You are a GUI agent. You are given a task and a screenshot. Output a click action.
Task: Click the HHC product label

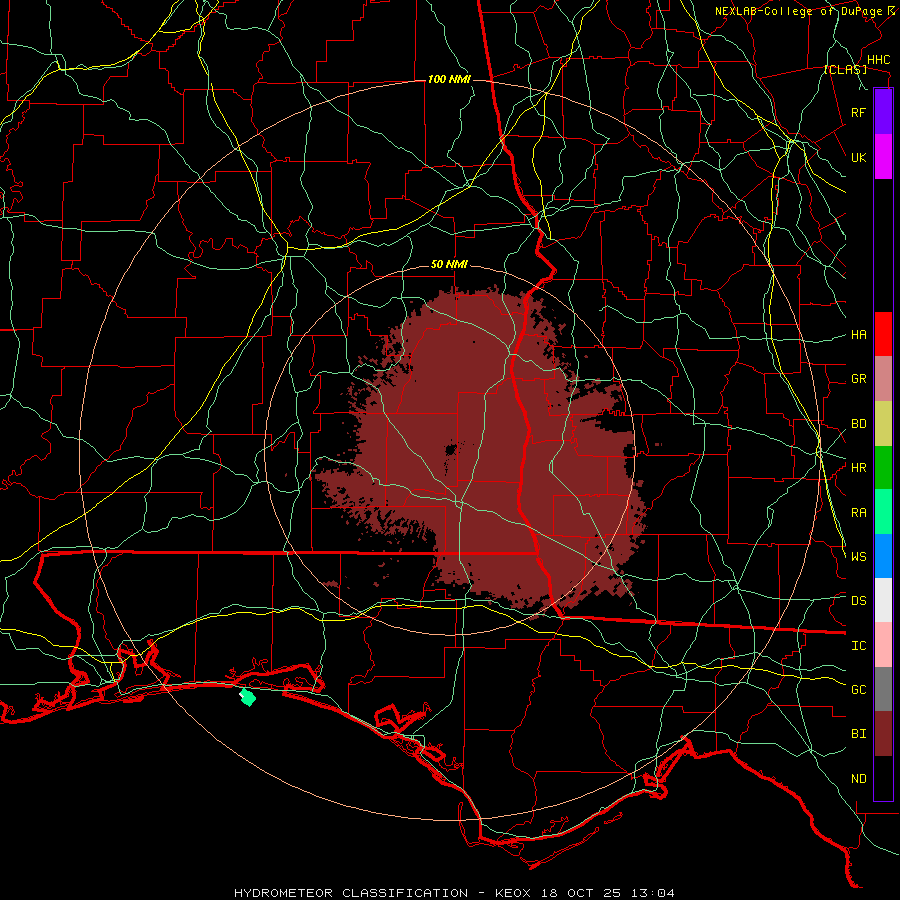pyautogui.click(x=878, y=60)
